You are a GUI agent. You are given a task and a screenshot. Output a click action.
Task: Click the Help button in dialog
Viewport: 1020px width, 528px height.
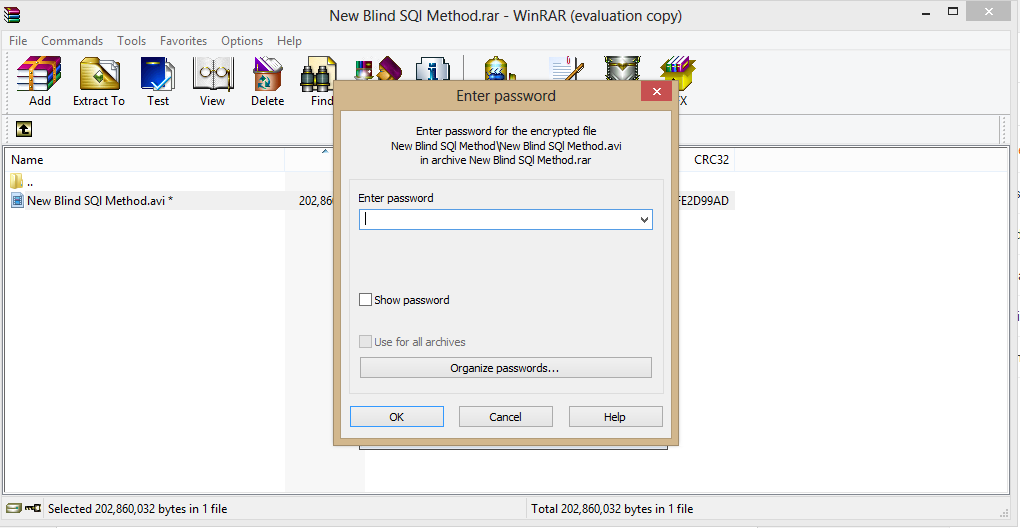coord(615,417)
